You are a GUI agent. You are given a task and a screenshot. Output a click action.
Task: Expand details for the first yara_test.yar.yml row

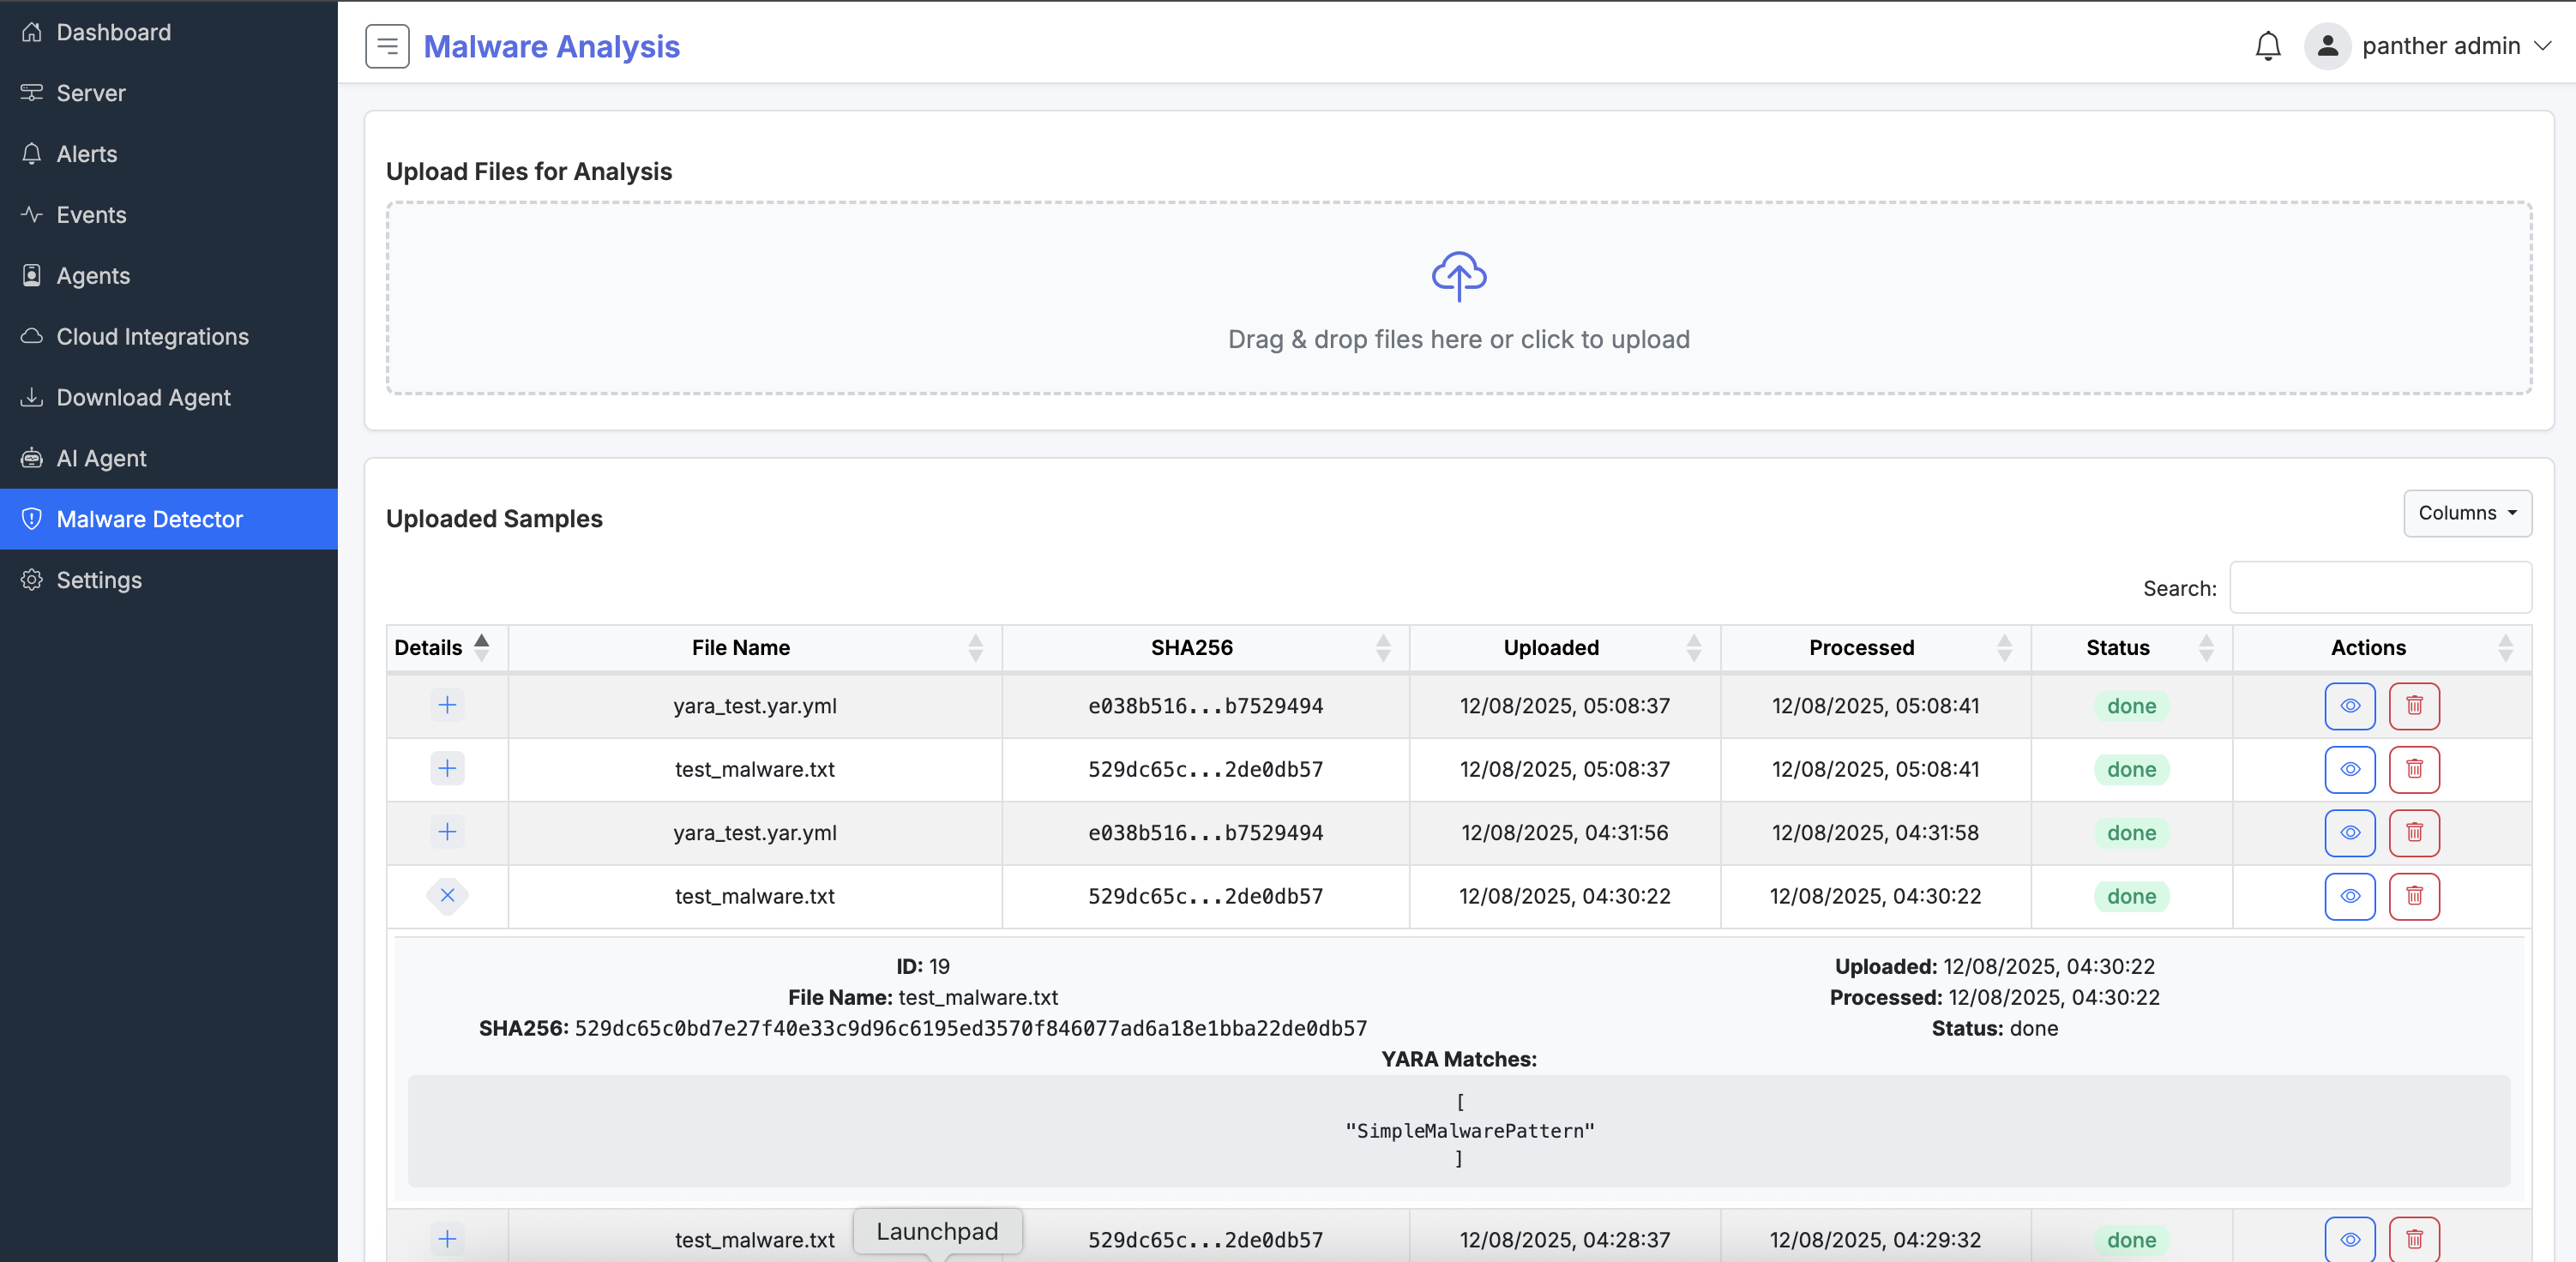(447, 705)
